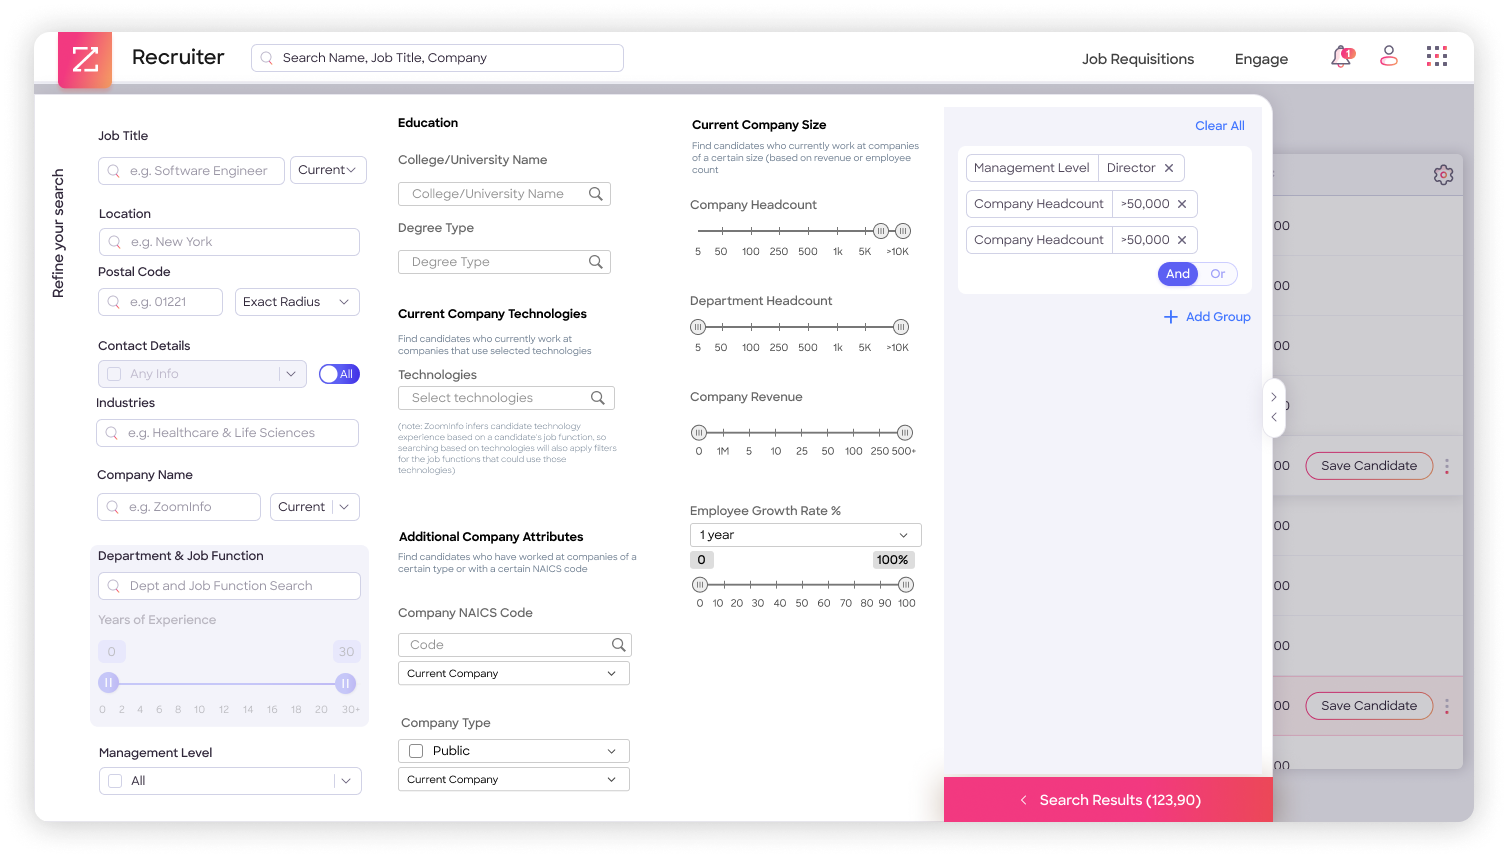Check the Public company type checkbox
Image resolution: width=1508 pixels, height=858 pixels.
[416, 751]
